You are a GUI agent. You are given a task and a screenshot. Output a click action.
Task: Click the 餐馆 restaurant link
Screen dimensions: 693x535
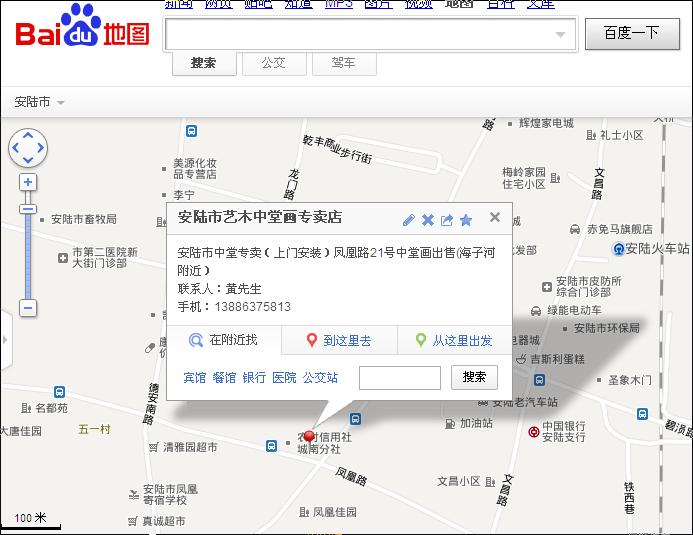pyautogui.click(x=224, y=378)
